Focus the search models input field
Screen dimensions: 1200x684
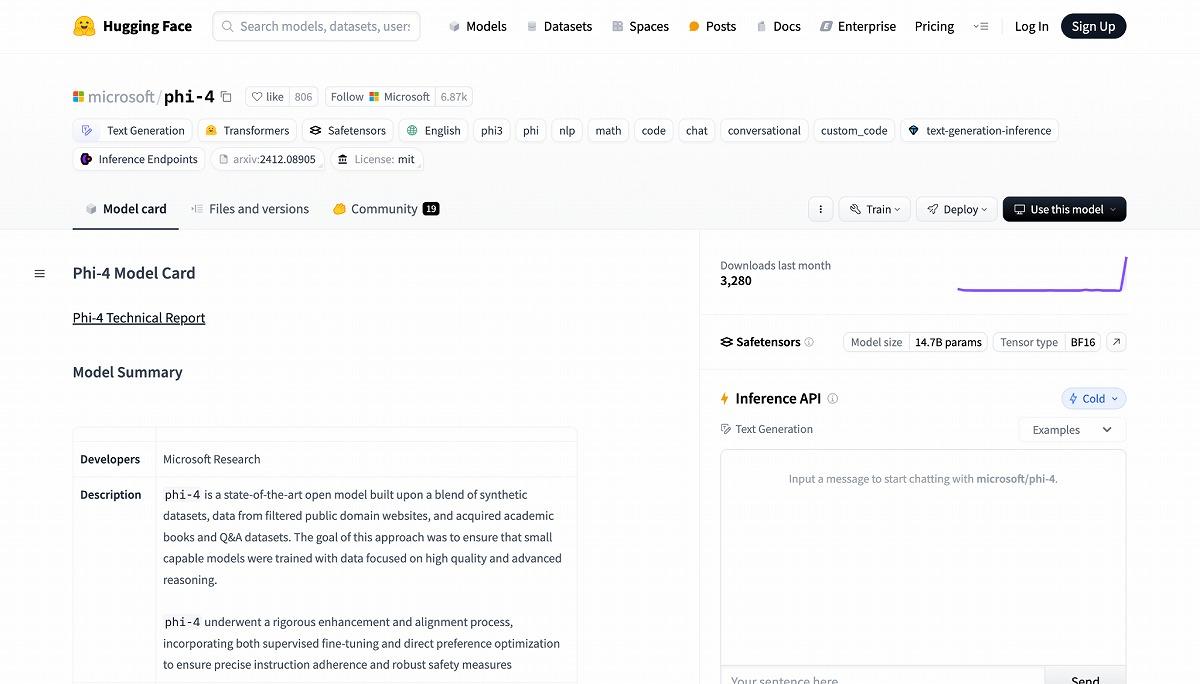pyautogui.click(x=324, y=26)
